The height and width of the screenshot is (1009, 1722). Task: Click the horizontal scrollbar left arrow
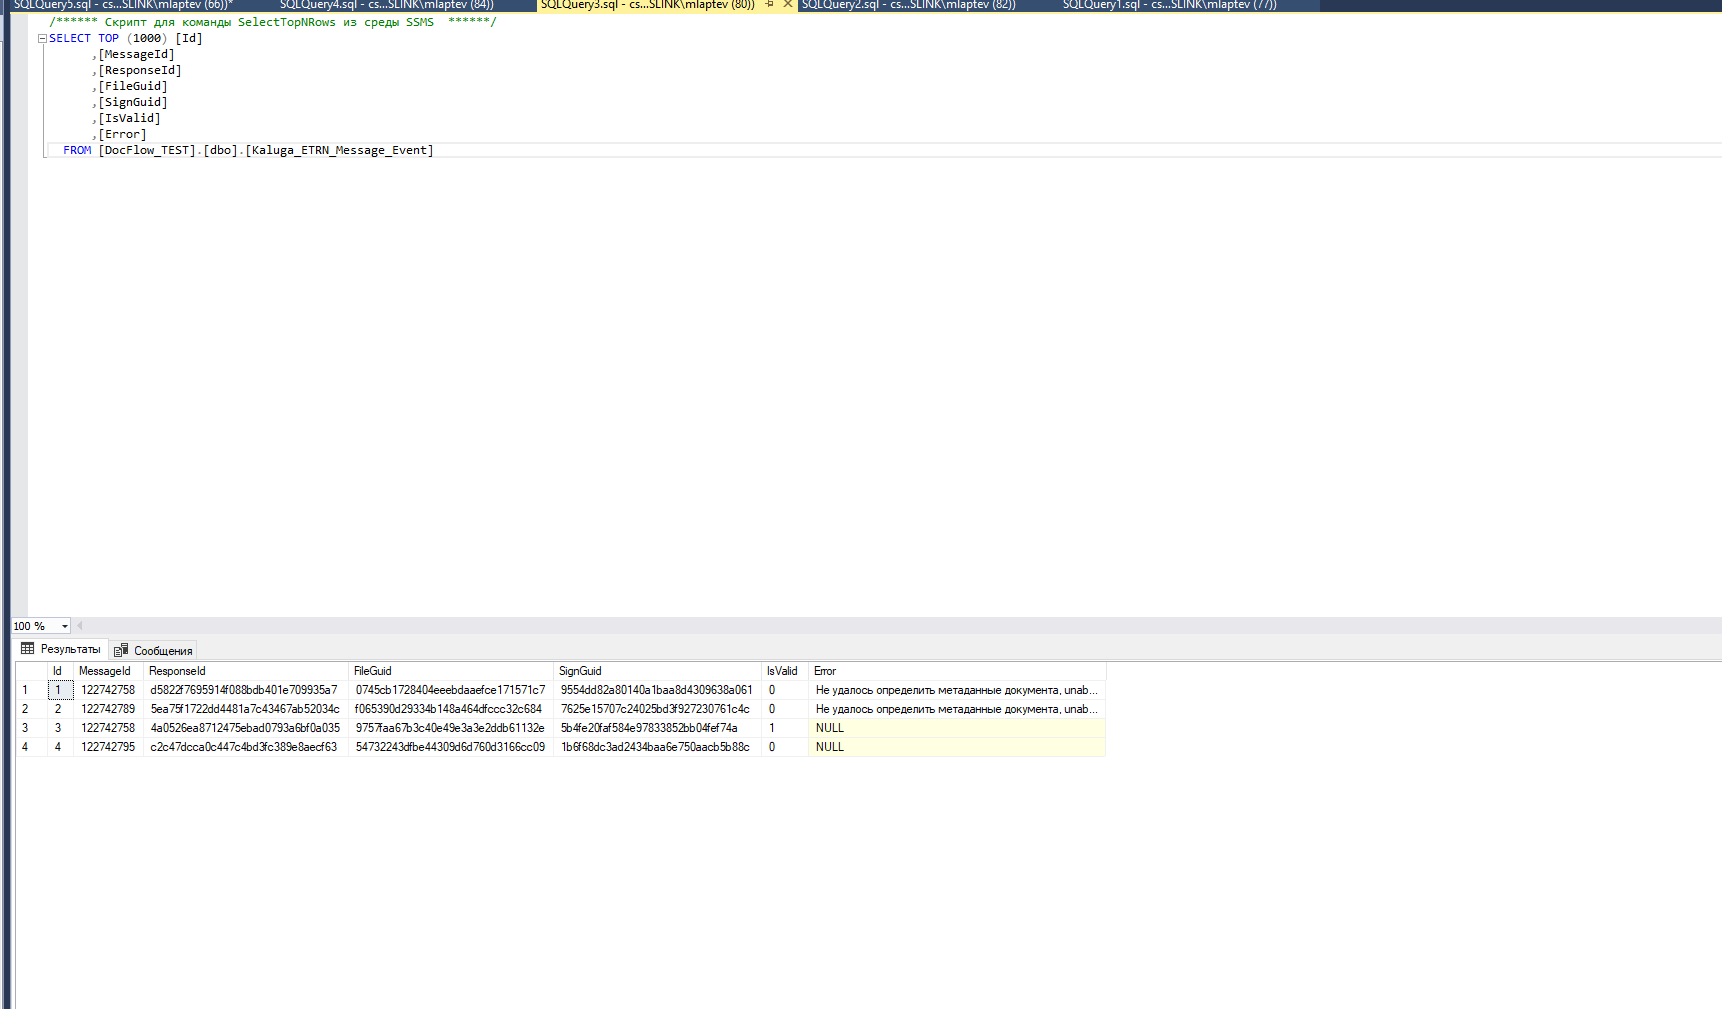80,626
